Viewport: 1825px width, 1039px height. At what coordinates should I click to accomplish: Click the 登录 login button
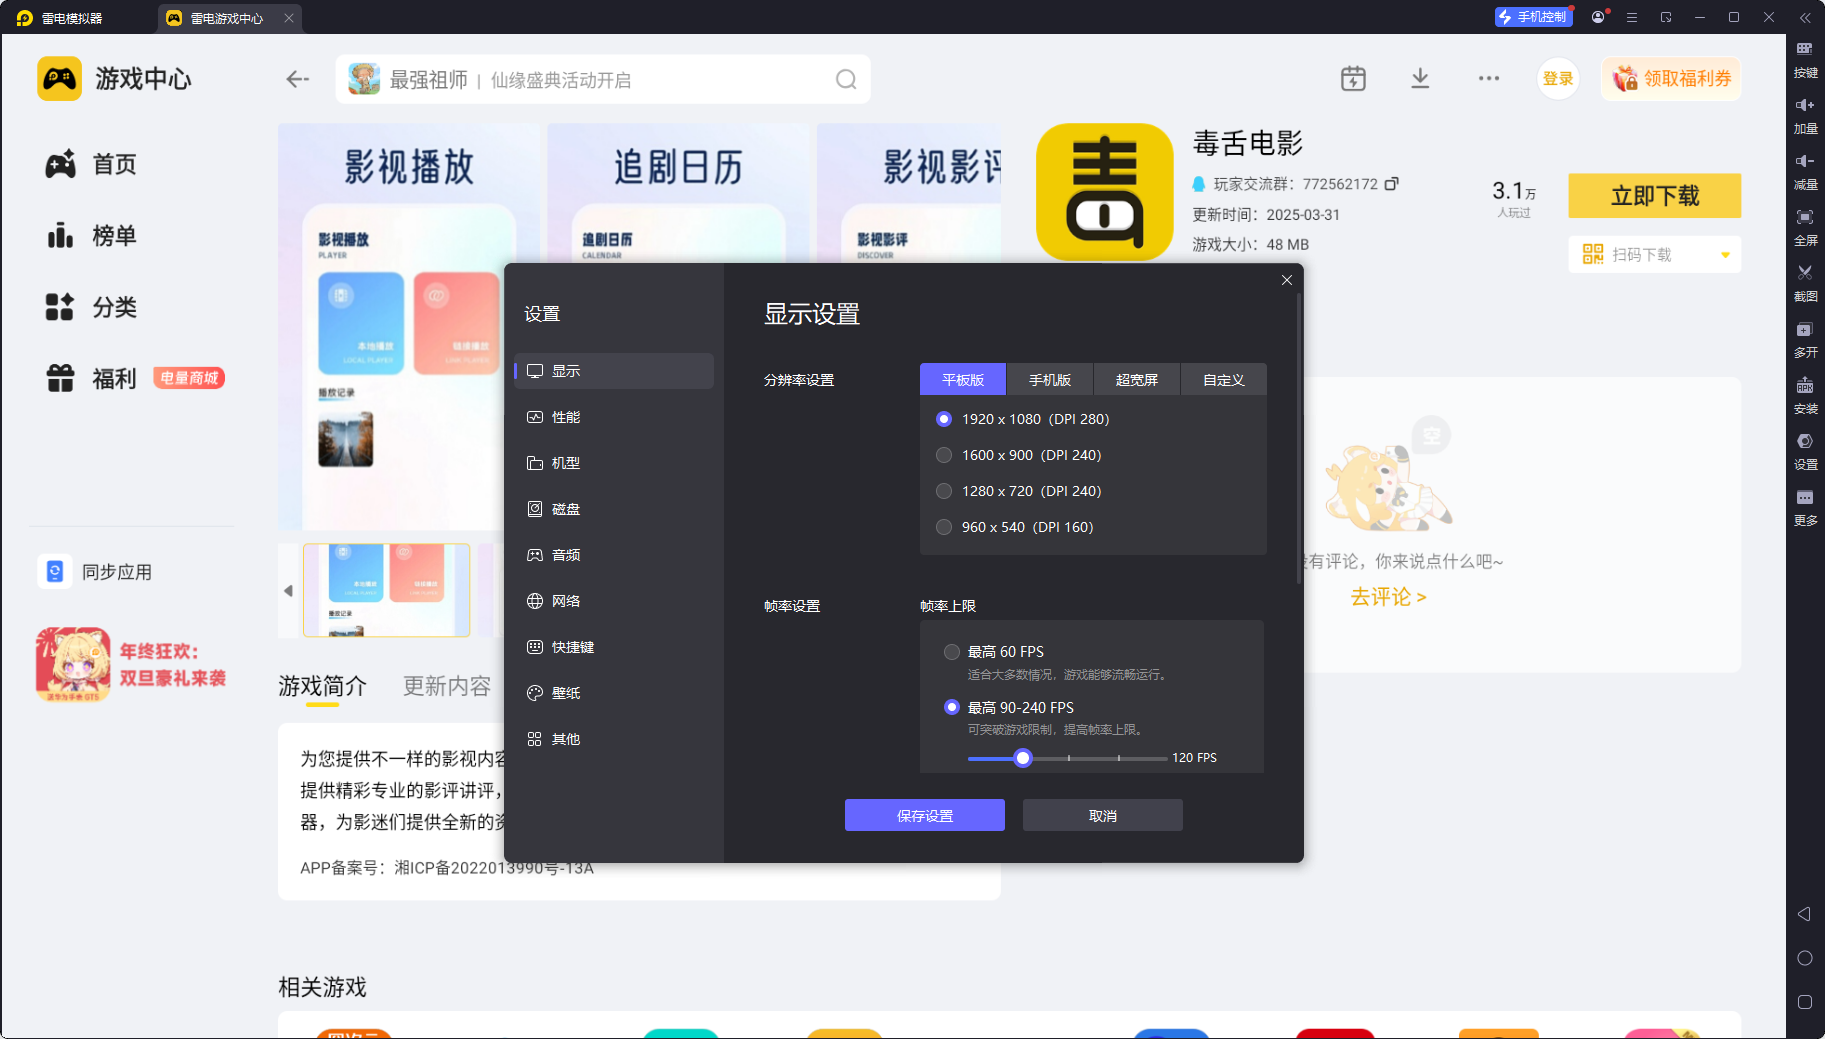pyautogui.click(x=1558, y=79)
